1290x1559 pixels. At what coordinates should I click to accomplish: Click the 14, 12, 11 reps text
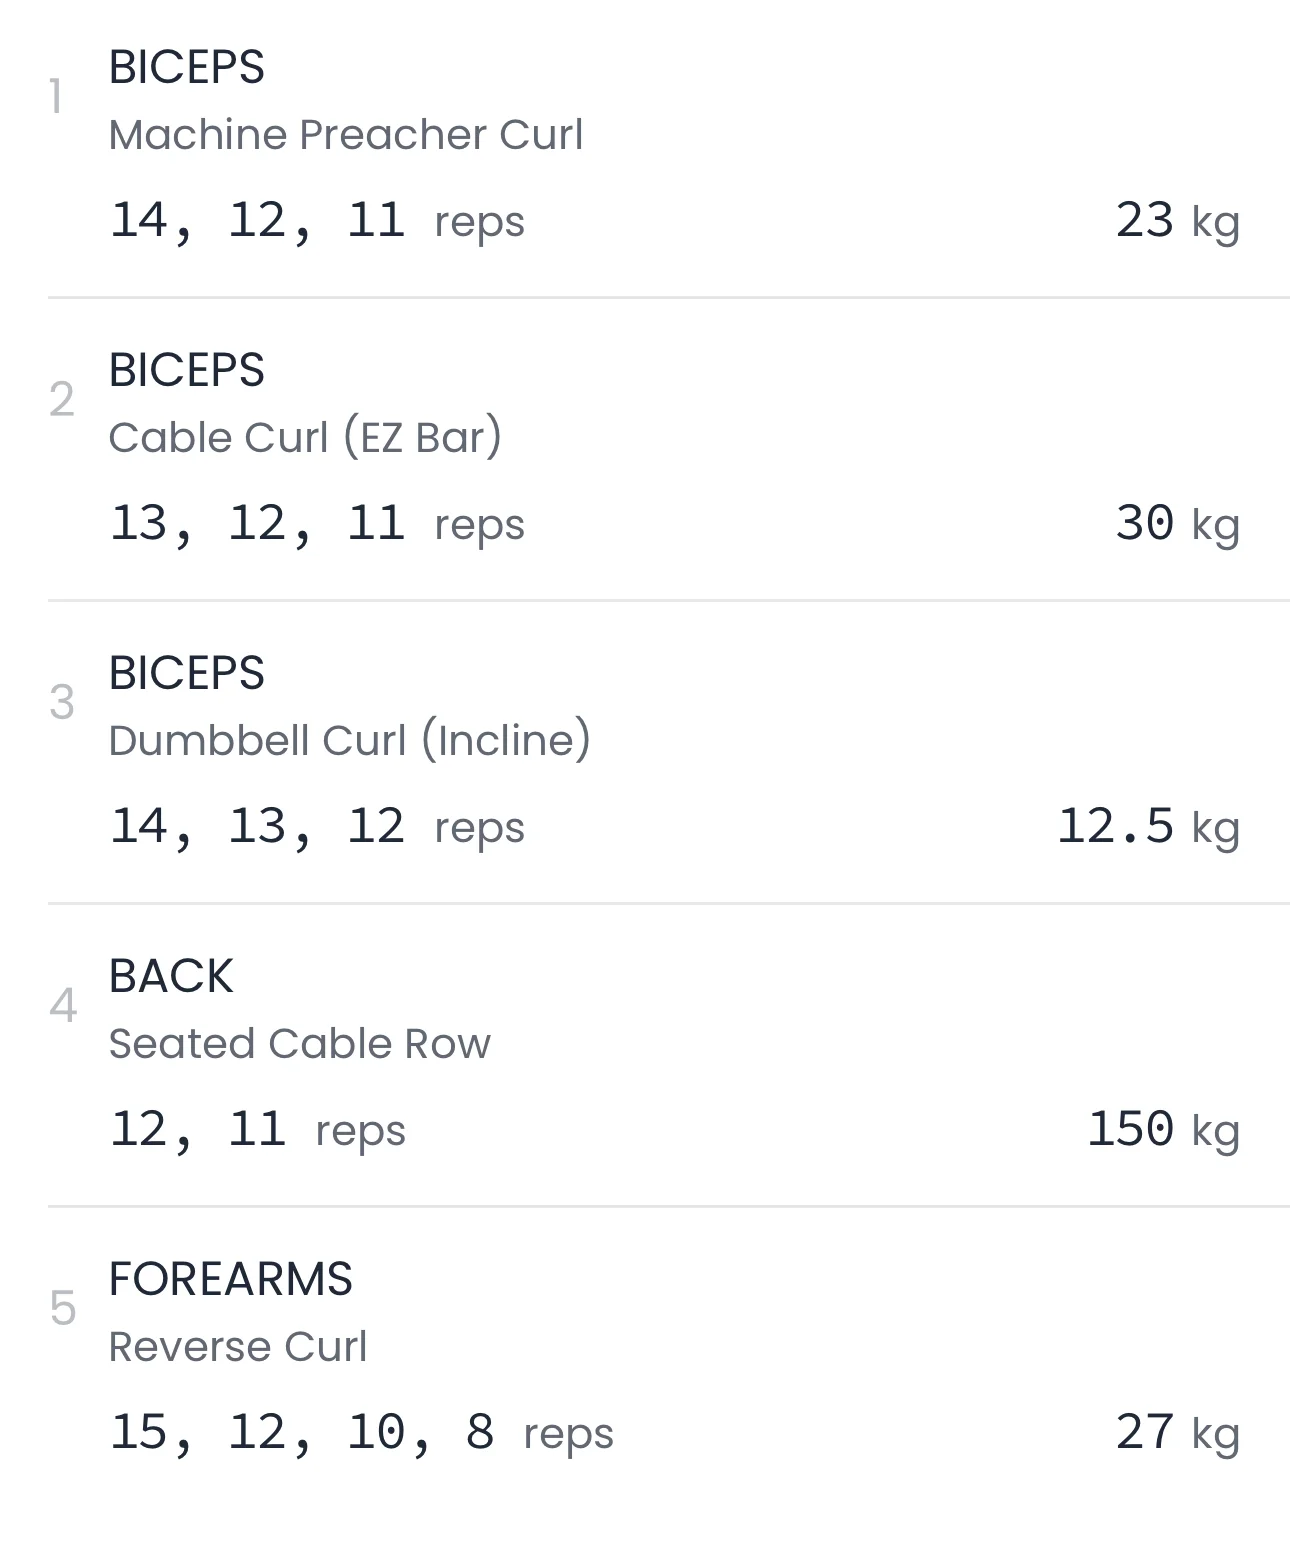click(x=316, y=221)
